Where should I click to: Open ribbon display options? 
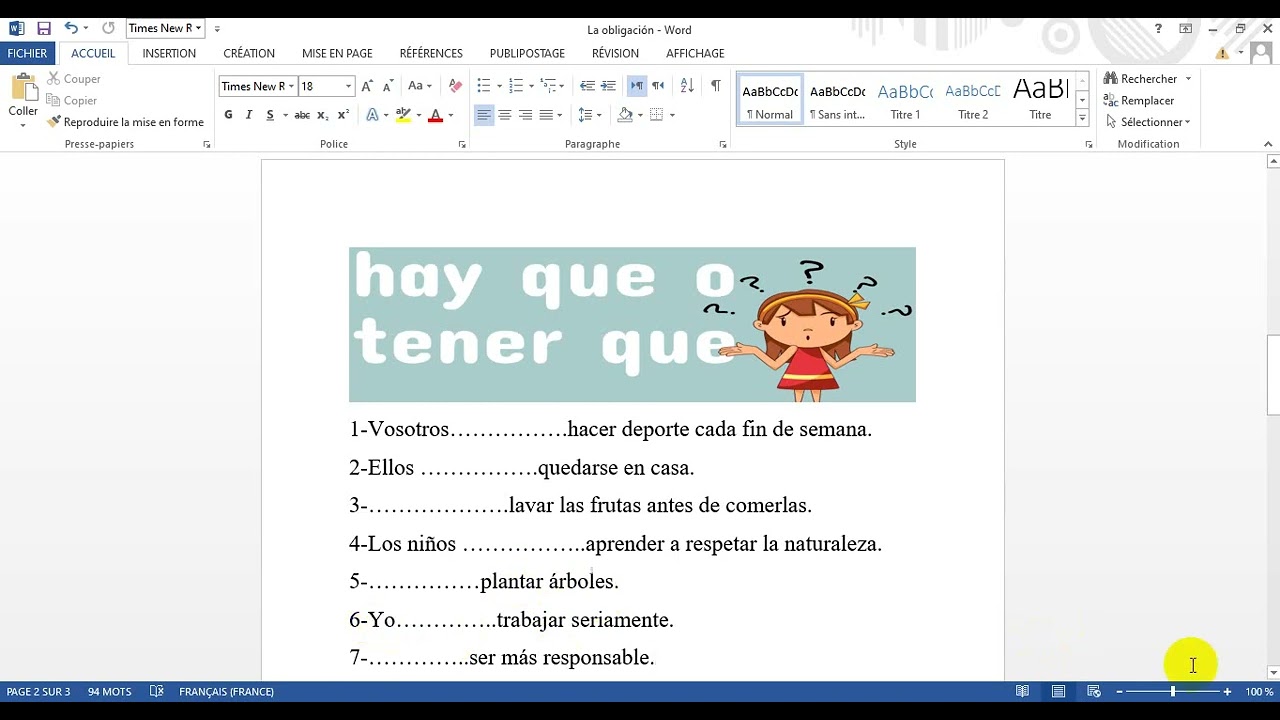pos(1185,29)
